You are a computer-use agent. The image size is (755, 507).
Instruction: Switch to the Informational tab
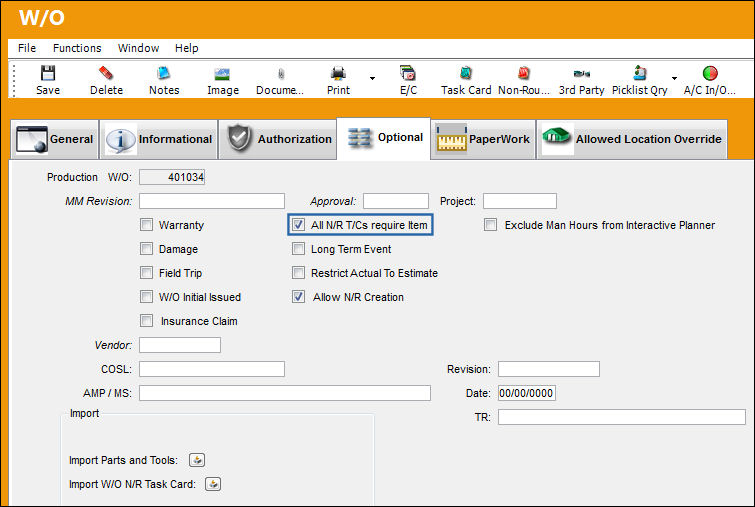[x=158, y=139]
